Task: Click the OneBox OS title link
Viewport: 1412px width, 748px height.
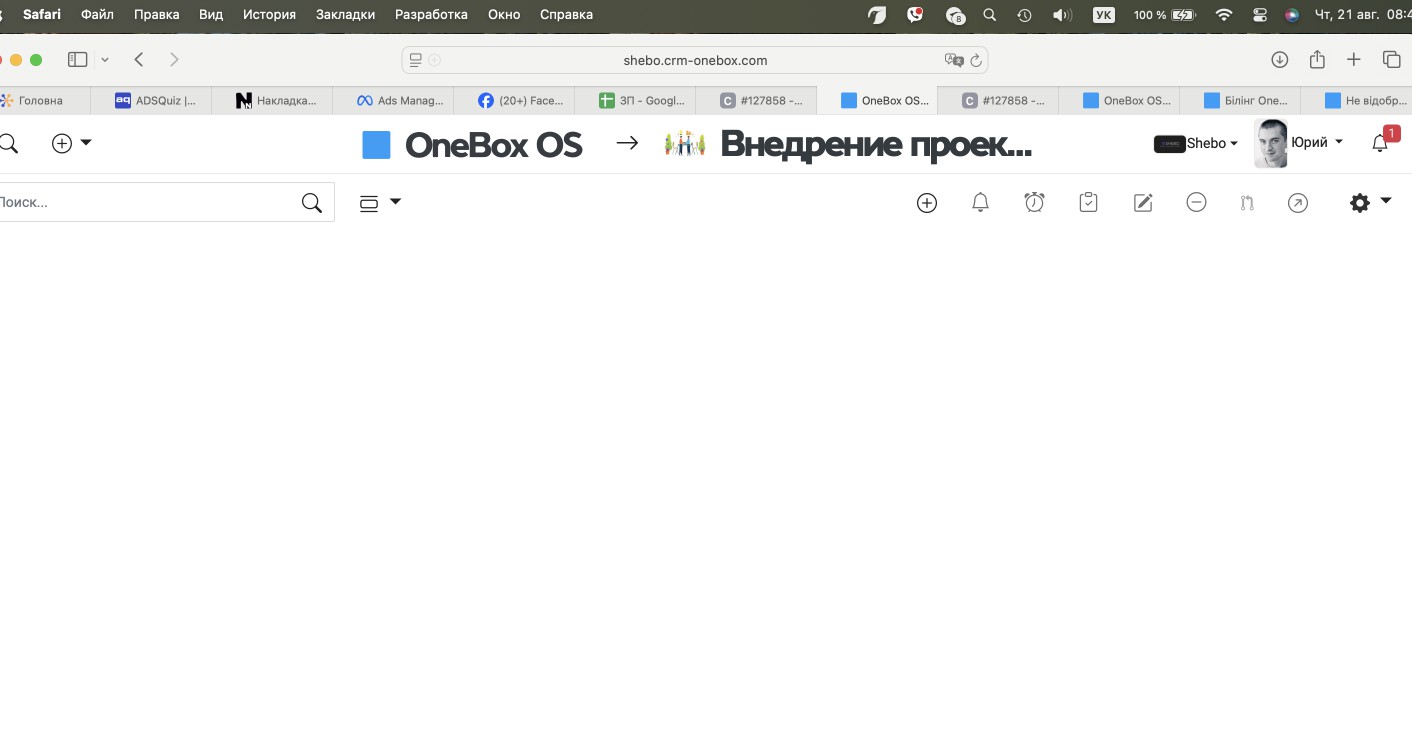Action: click(493, 145)
